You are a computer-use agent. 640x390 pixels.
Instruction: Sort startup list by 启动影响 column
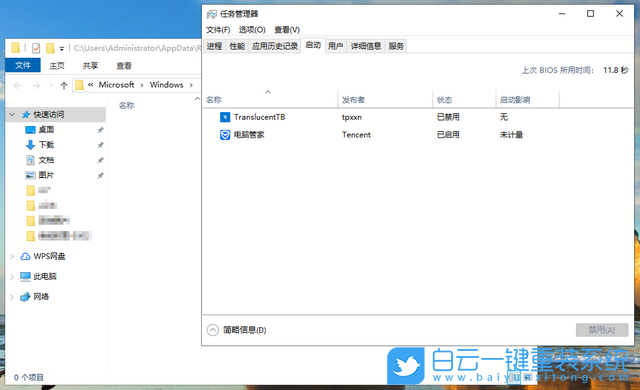click(527, 100)
